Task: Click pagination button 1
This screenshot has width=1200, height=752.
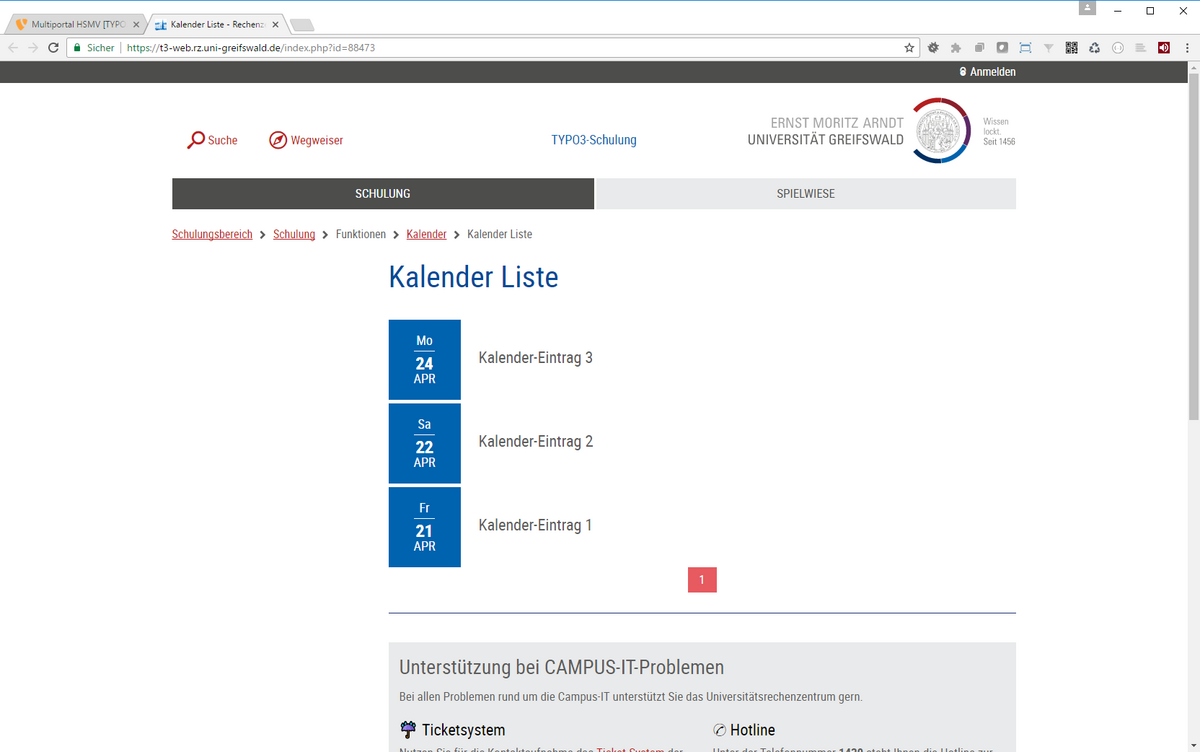Action: click(702, 580)
